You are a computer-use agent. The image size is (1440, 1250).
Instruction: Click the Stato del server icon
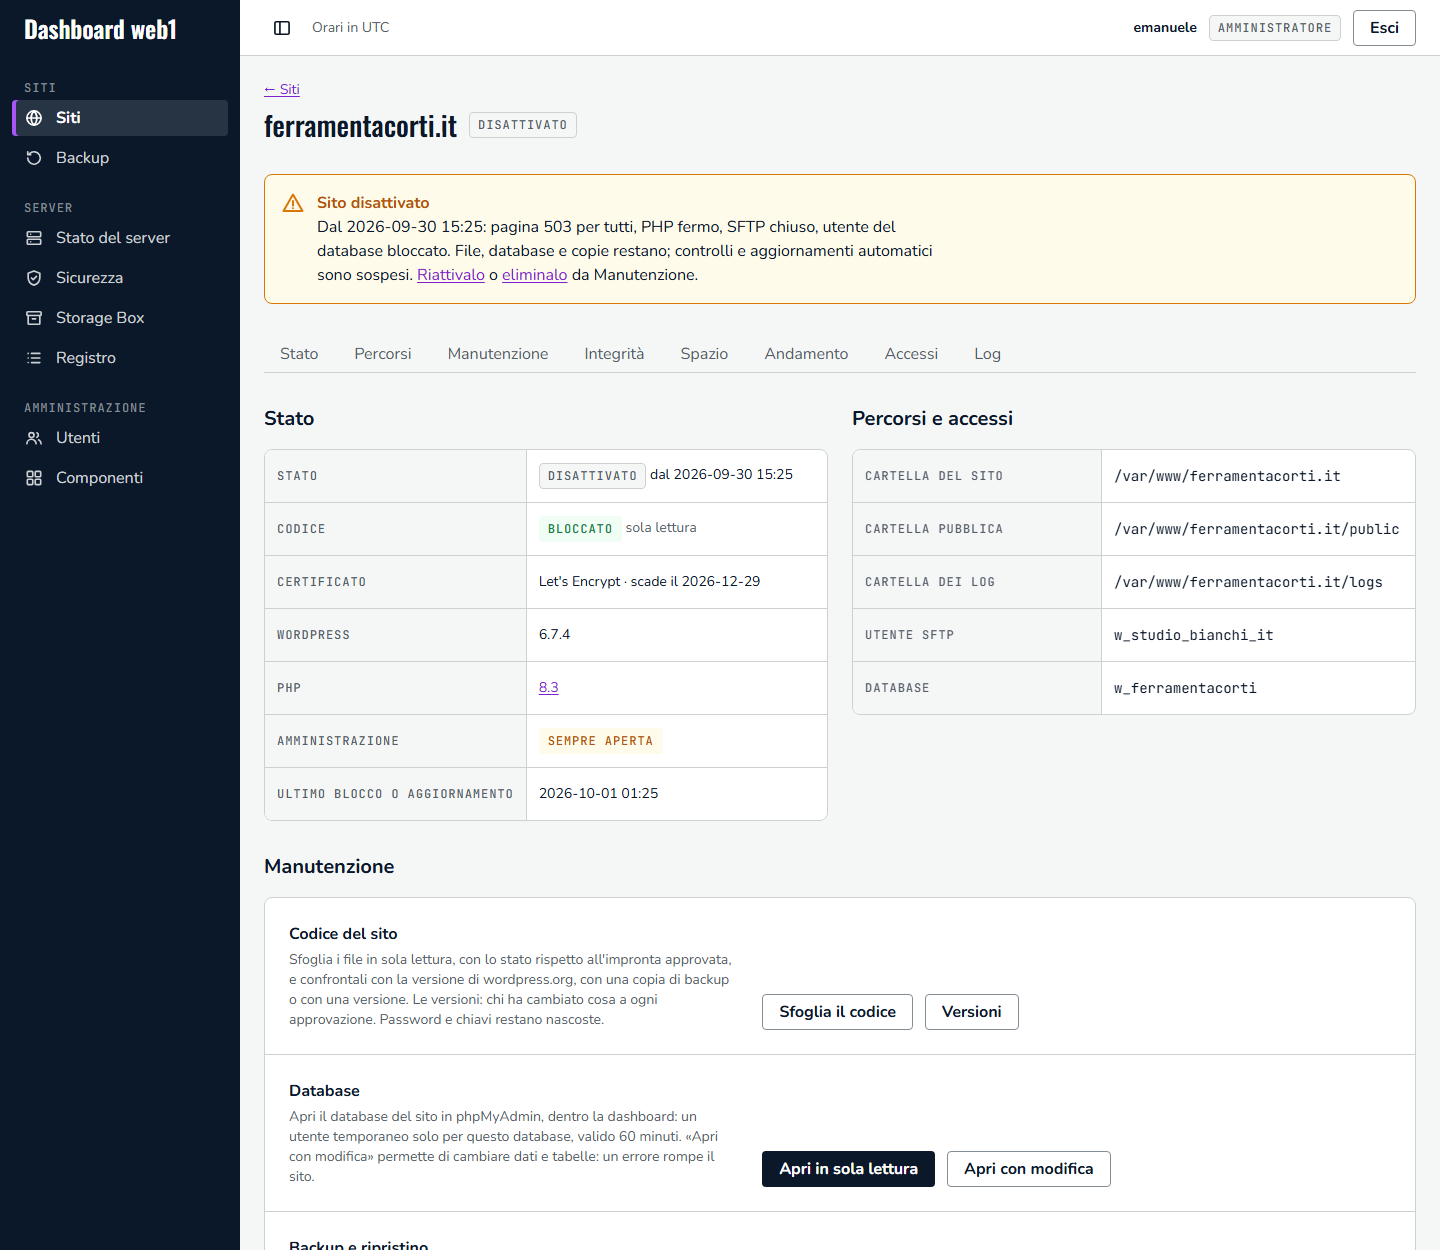(x=34, y=238)
